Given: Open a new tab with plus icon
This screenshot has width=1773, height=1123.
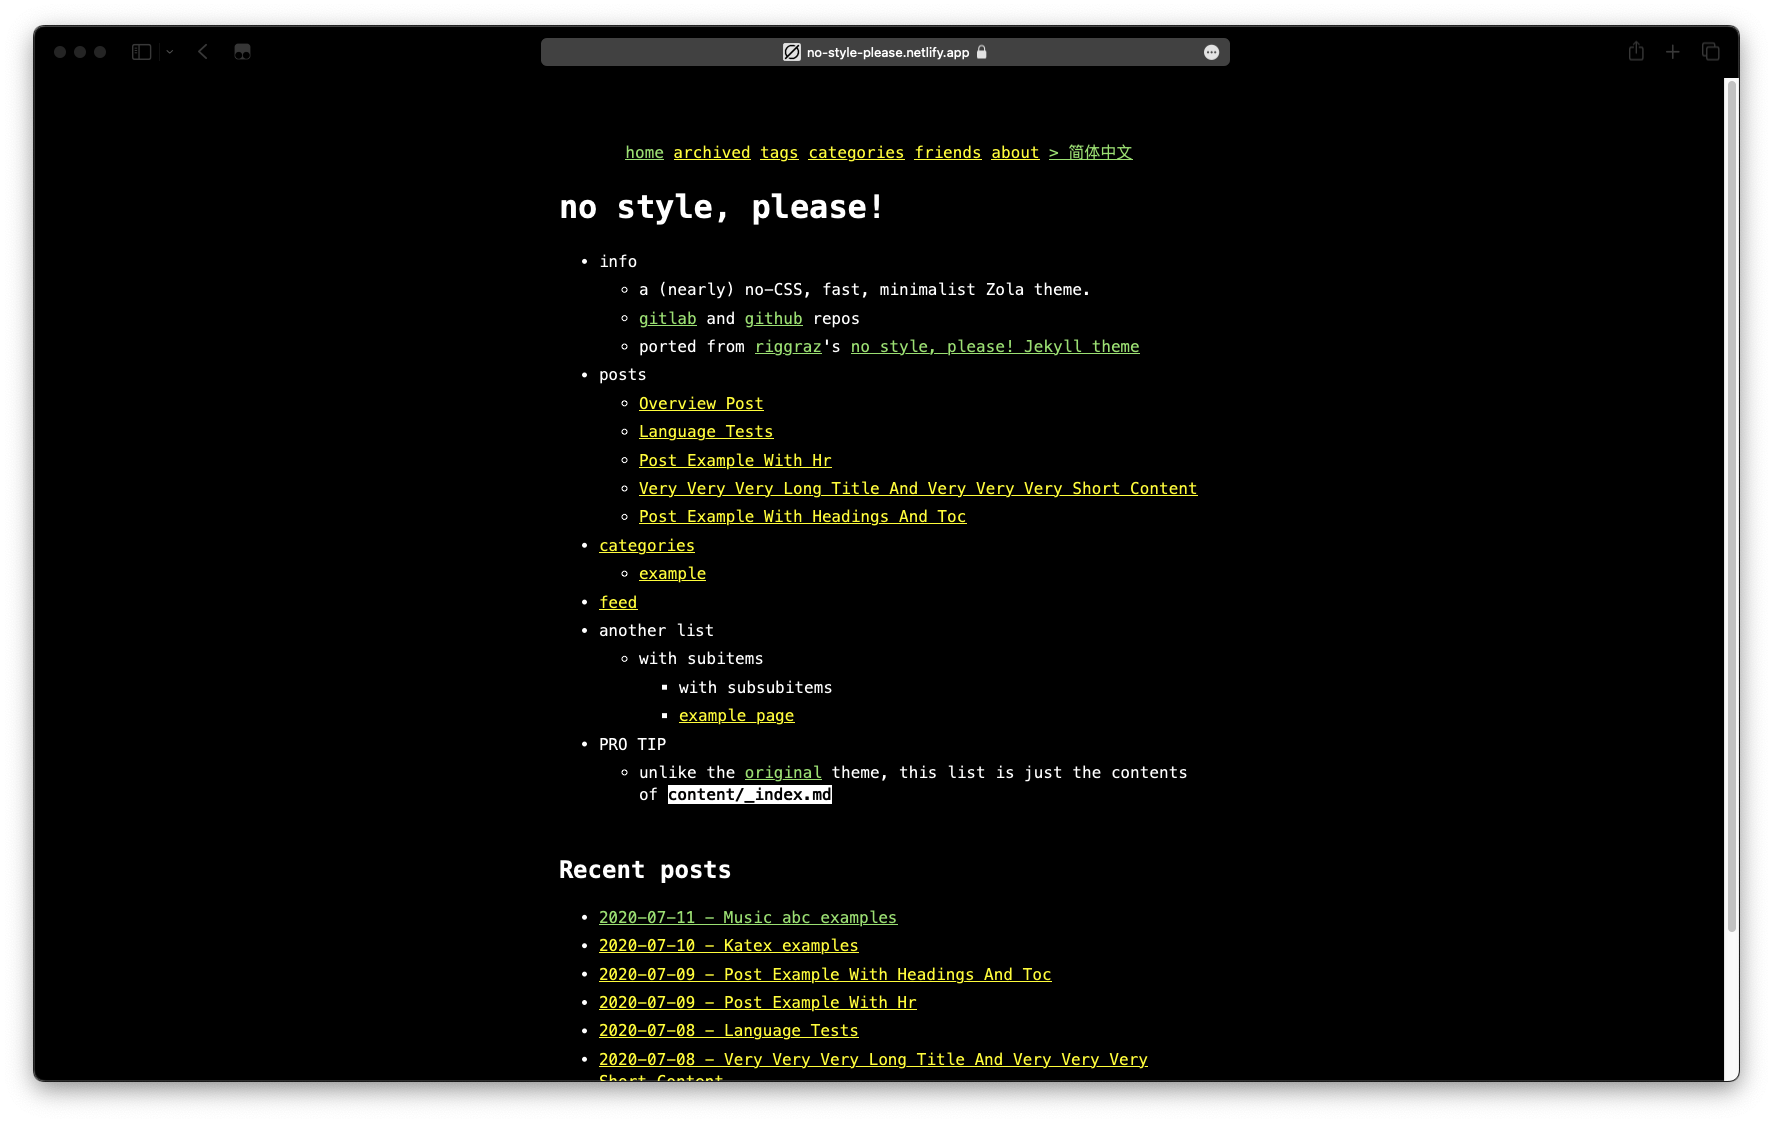Looking at the screenshot, I should [x=1672, y=52].
